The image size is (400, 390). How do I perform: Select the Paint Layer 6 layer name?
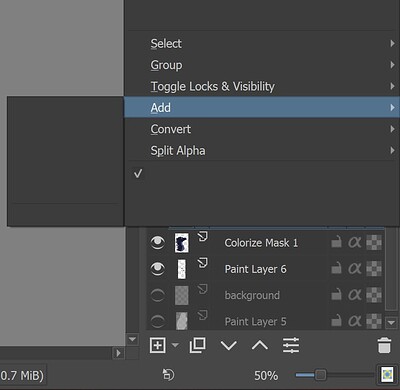click(x=255, y=269)
